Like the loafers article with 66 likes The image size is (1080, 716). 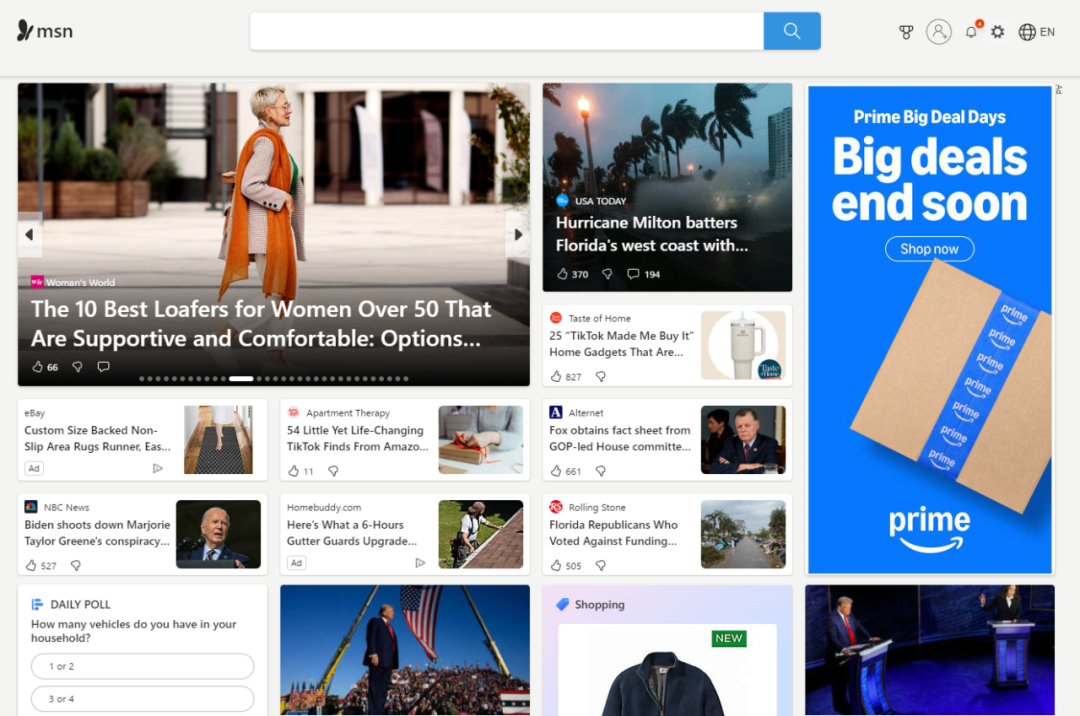pos(45,367)
